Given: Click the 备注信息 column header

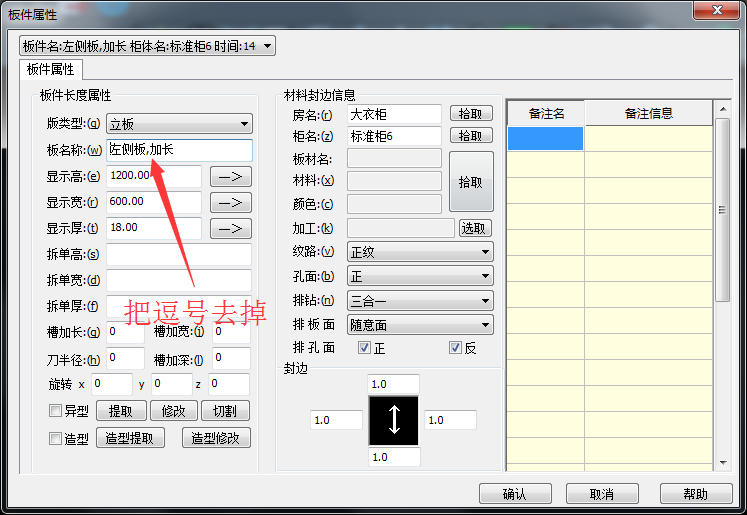Looking at the screenshot, I should [x=648, y=114].
